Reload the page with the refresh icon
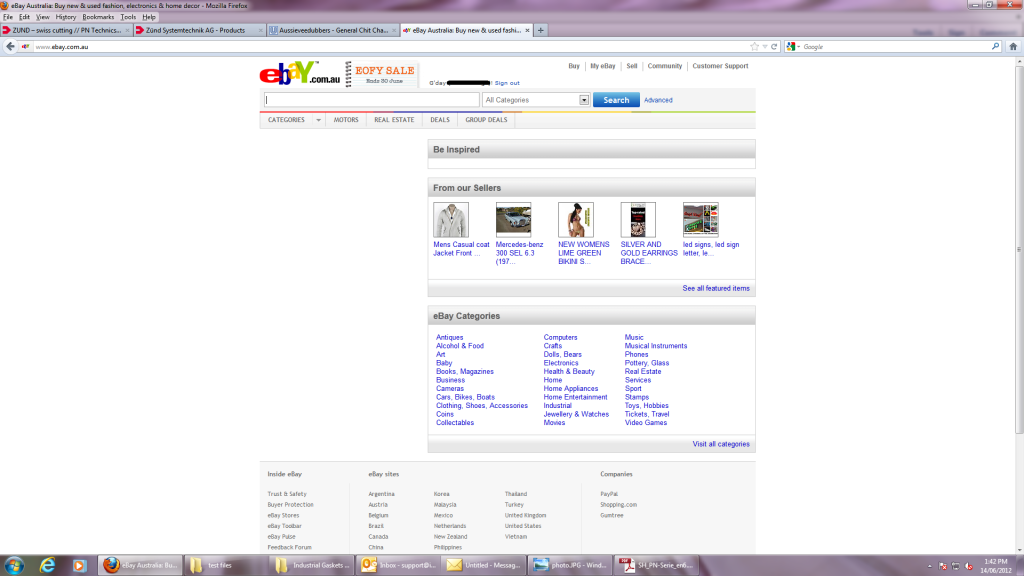Image resolution: width=1024 pixels, height=576 pixels. point(774,46)
